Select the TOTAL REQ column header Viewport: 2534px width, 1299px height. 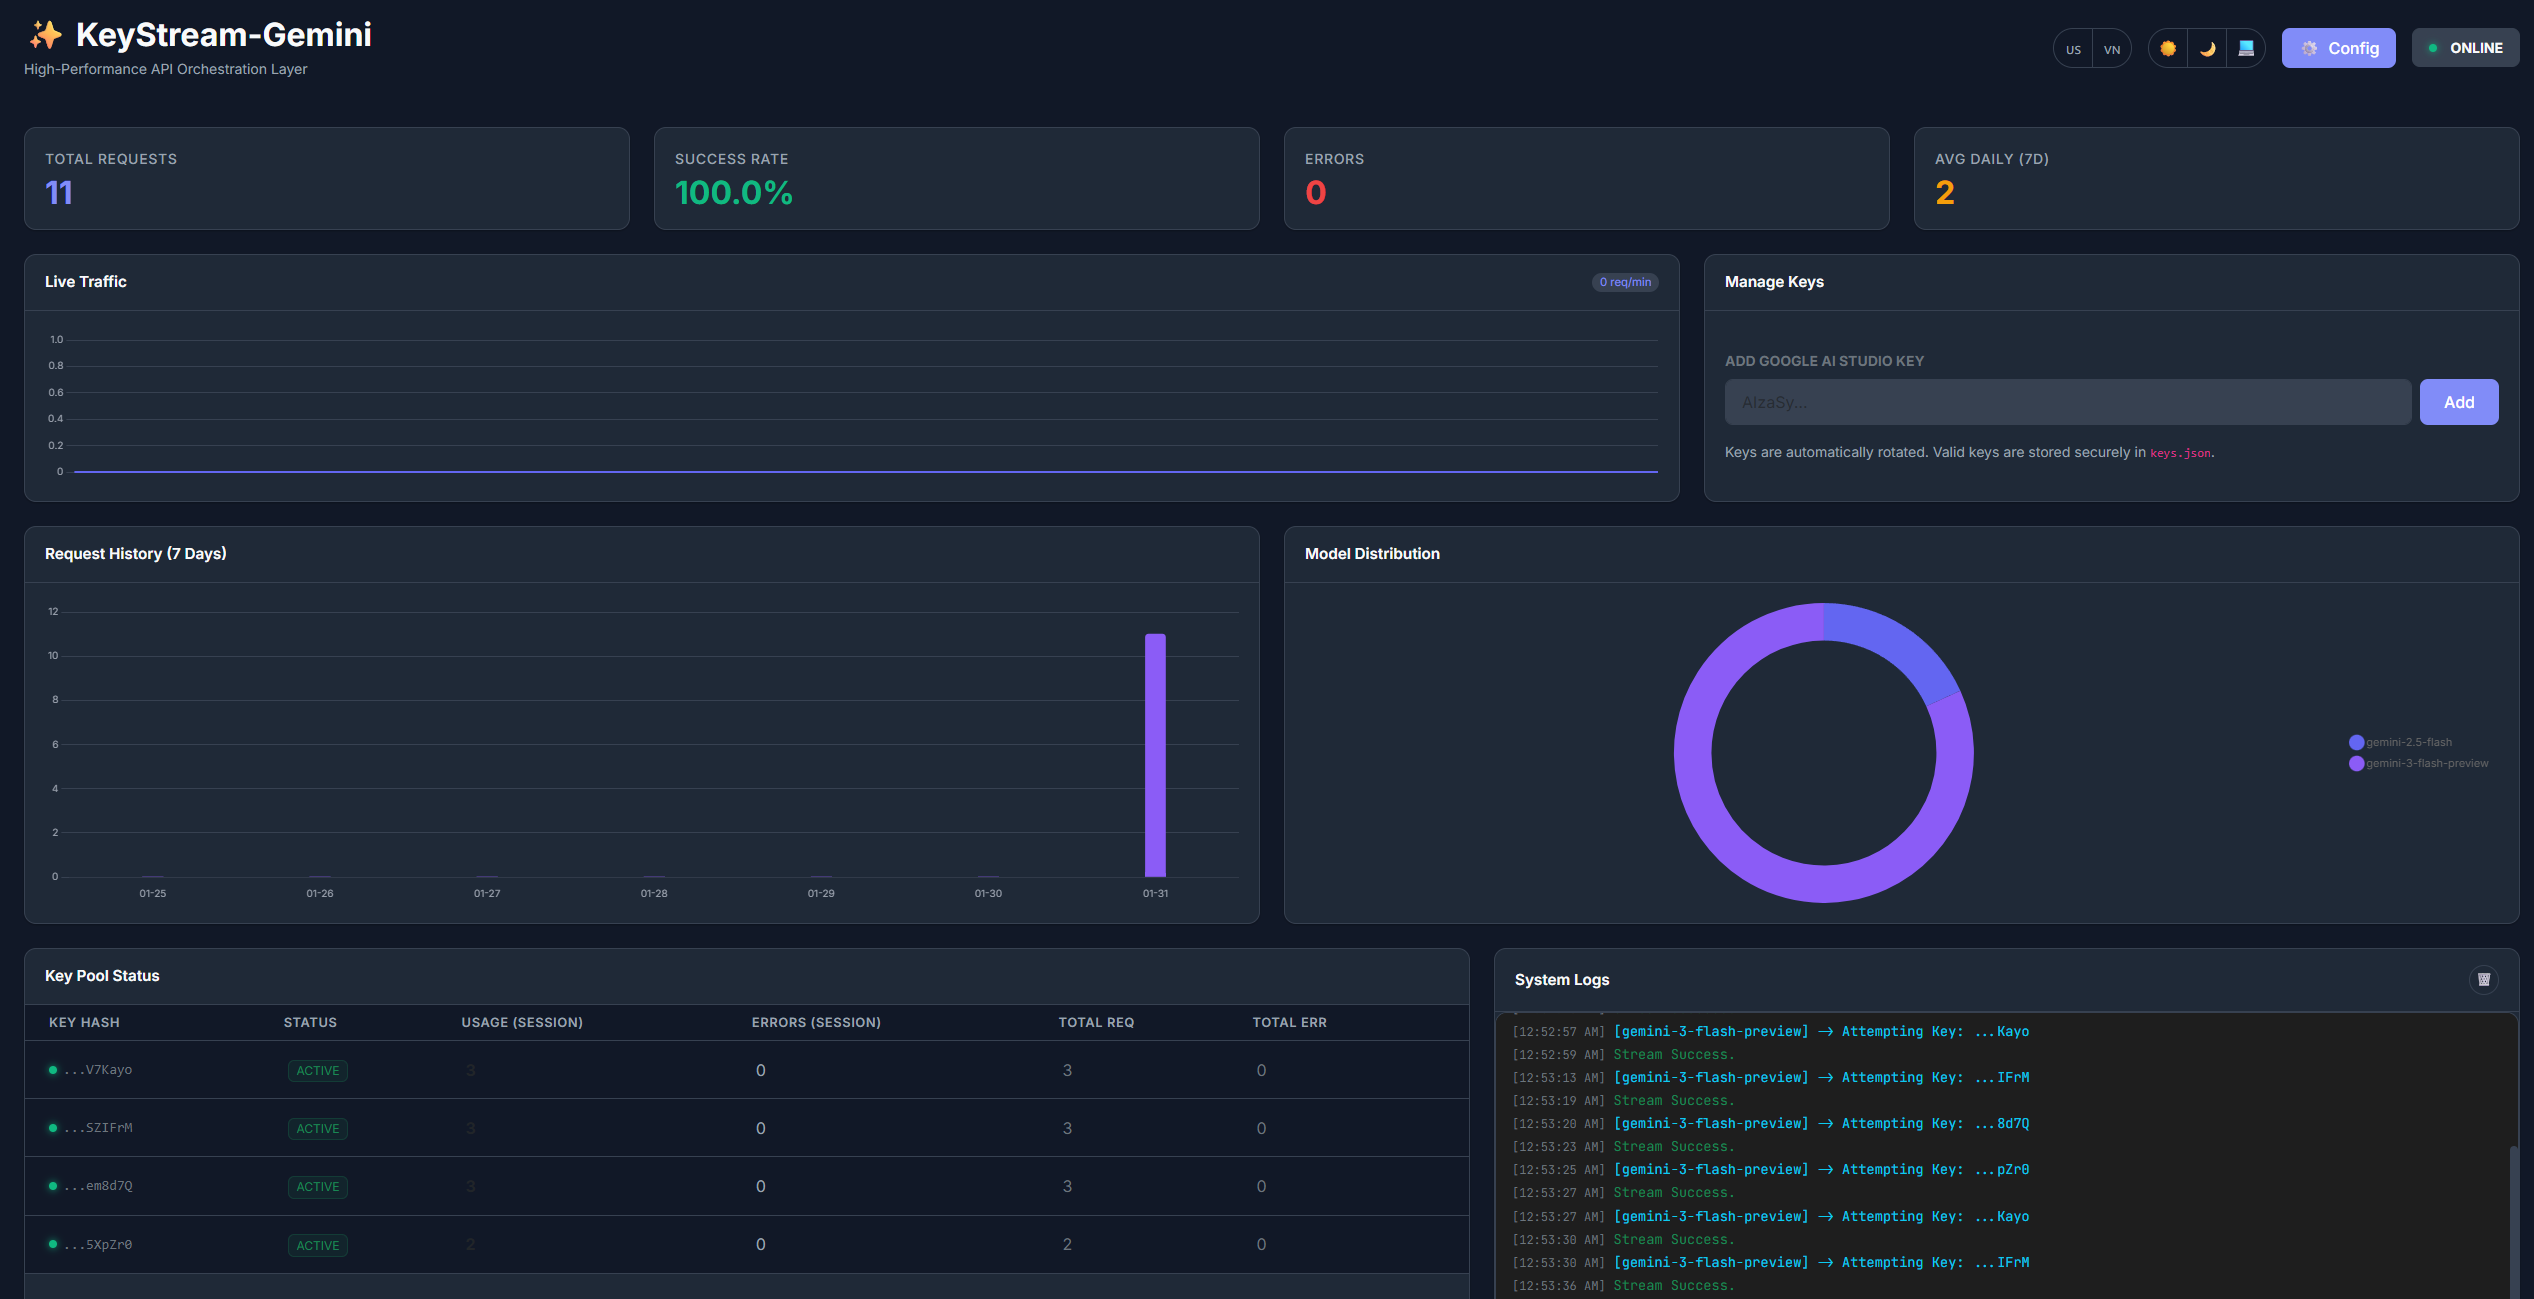[x=1096, y=1022]
